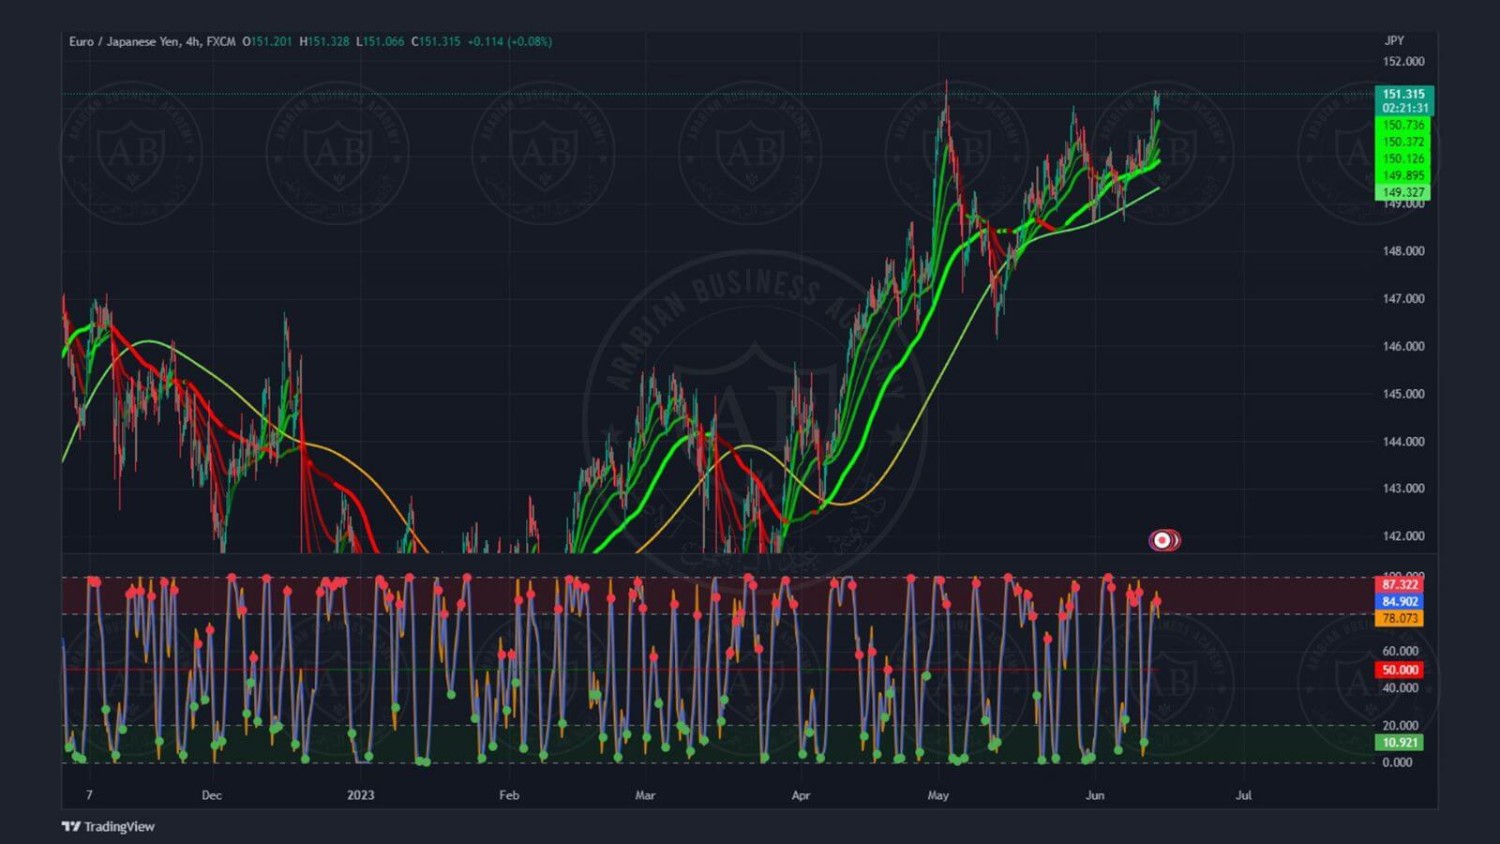Click the open value O151.201
1500x844 pixels.
pos(267,41)
